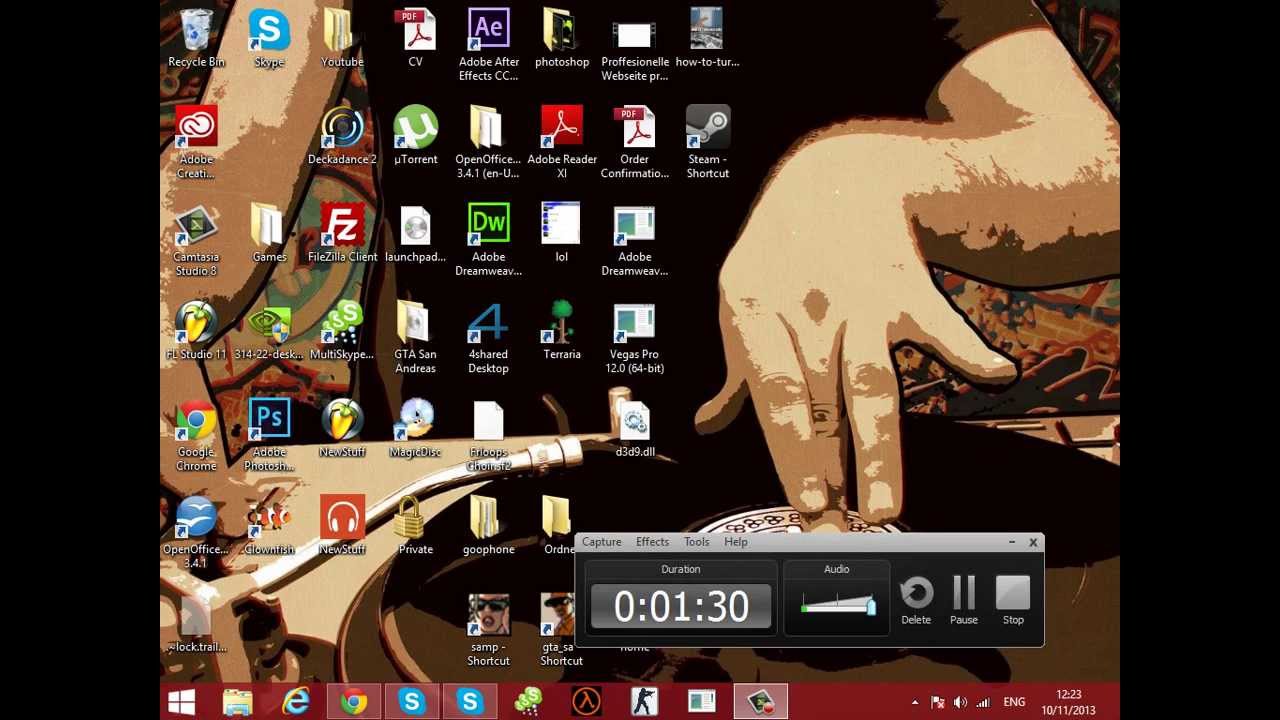This screenshot has height=720, width=1280.
Task: Select the 4shared Desktop shortcut
Action: pyautogui.click(x=488, y=338)
